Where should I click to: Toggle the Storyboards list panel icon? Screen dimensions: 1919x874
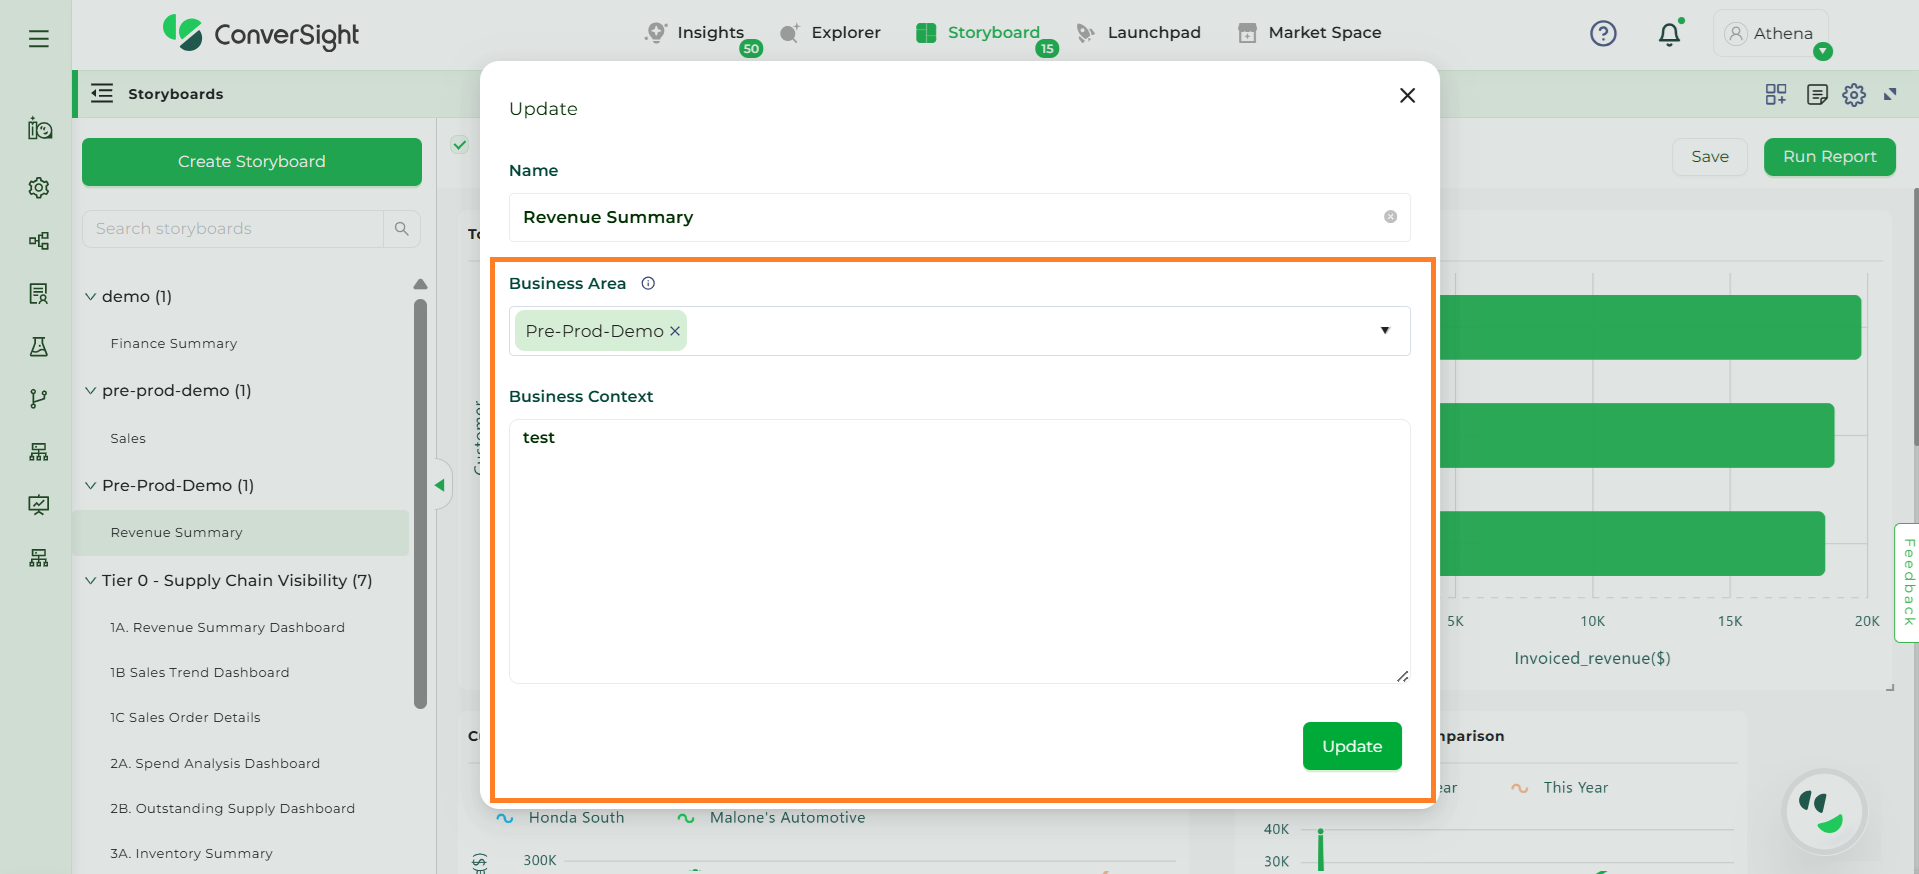tap(102, 94)
